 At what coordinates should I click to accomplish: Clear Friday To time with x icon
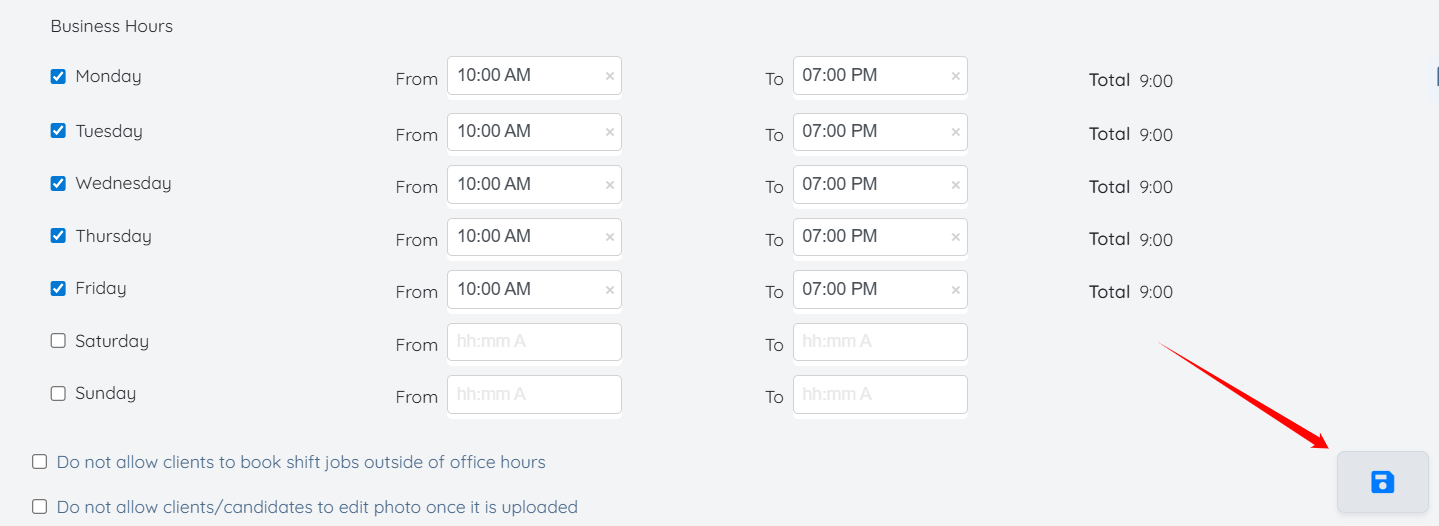tap(955, 290)
